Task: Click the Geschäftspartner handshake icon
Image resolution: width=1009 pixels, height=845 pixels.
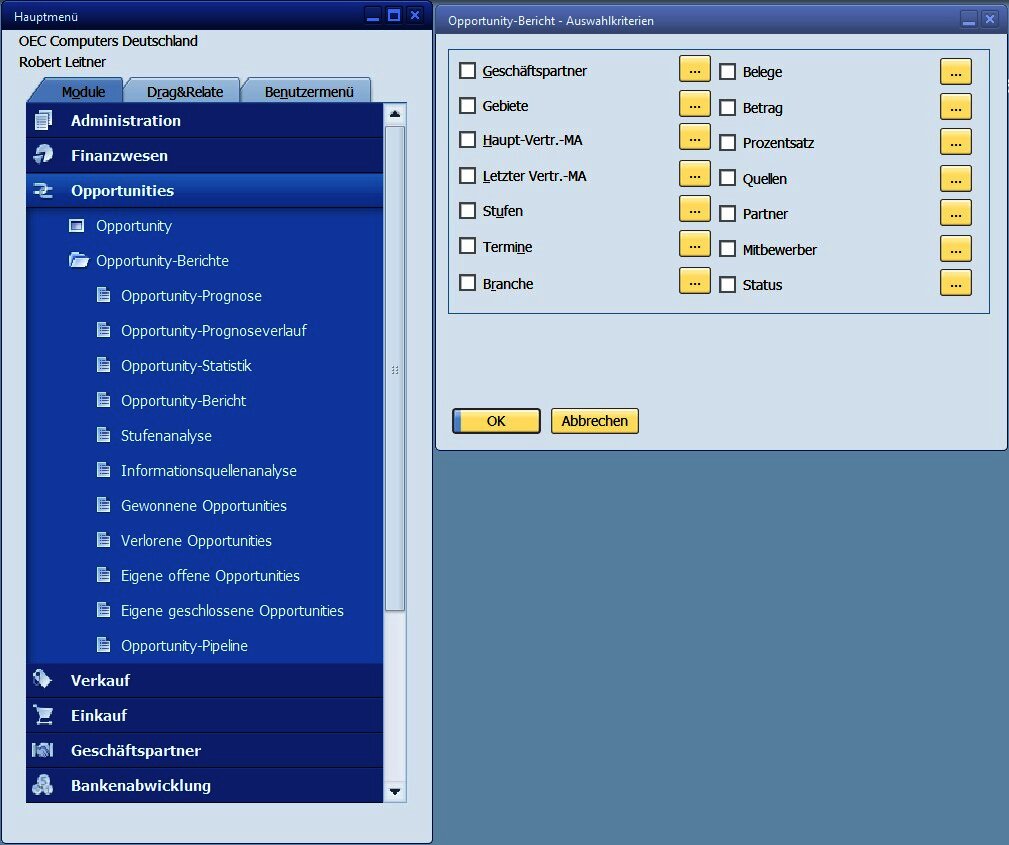Action: tap(43, 750)
